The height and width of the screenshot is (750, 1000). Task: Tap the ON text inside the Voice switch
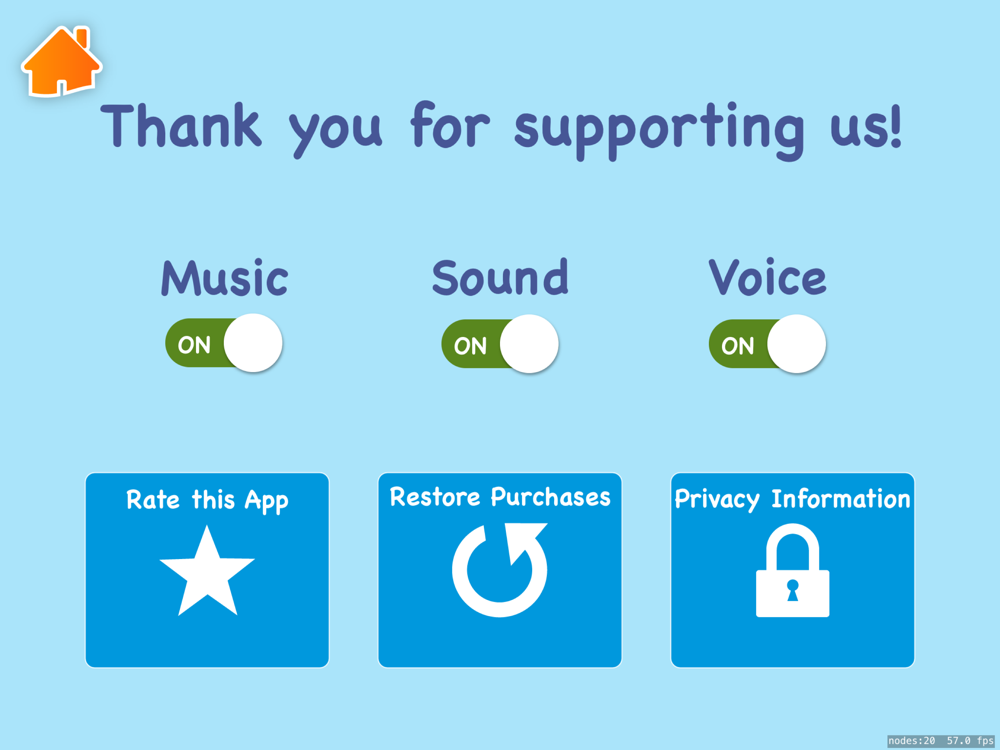[x=737, y=346]
